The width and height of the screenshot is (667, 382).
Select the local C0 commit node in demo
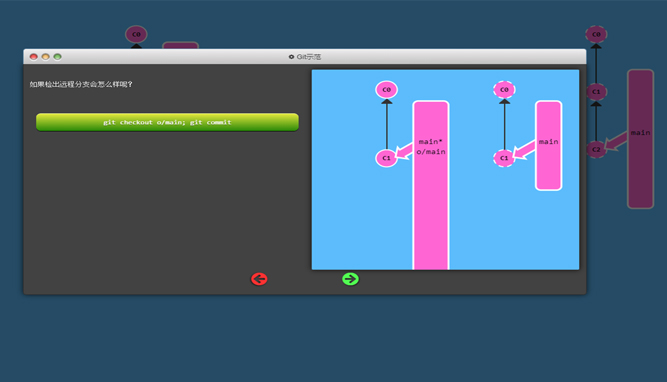(386, 90)
